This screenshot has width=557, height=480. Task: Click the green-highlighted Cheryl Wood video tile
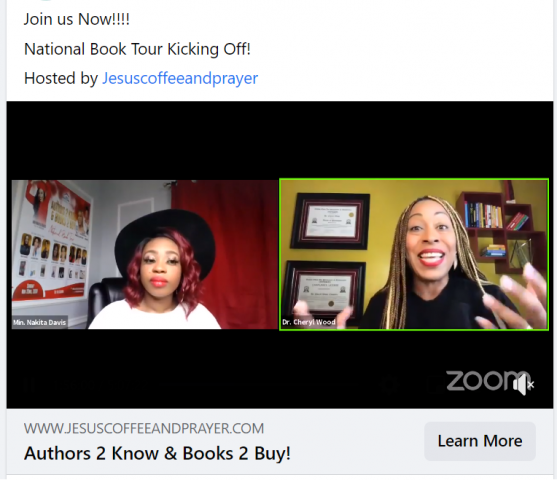pos(414,254)
